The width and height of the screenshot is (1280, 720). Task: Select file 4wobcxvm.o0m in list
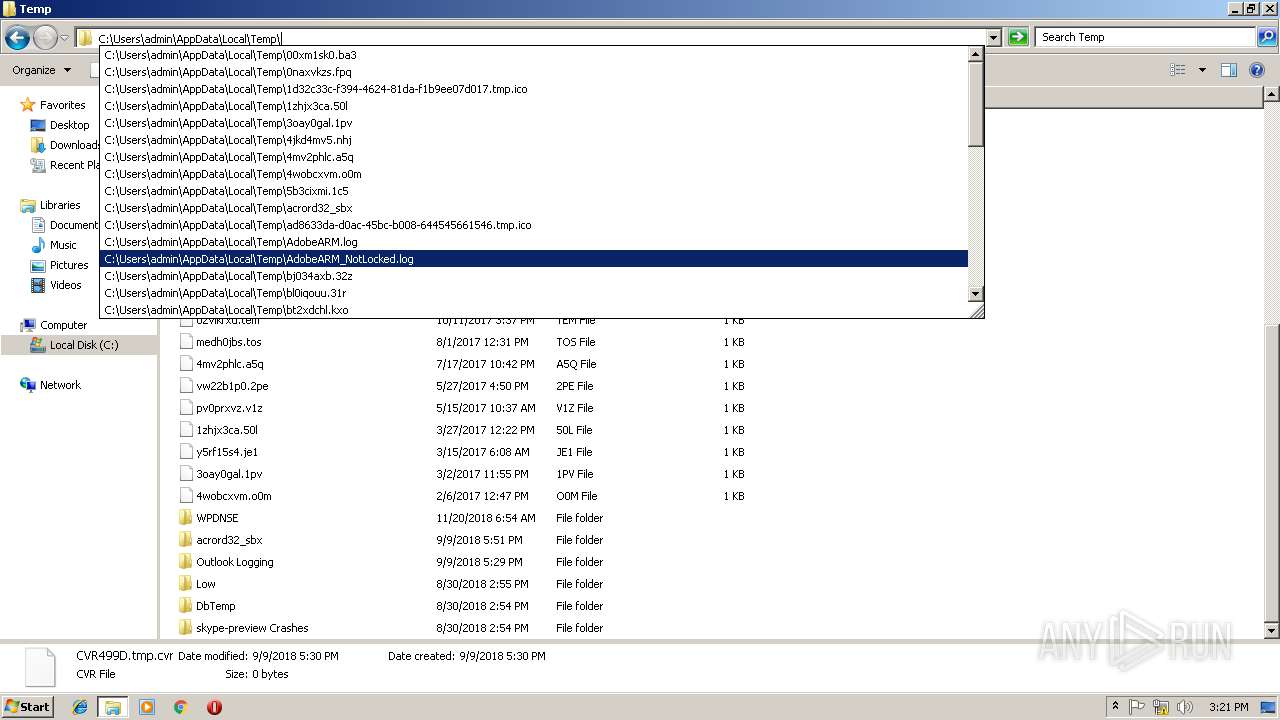pyautogui.click(x=233, y=496)
